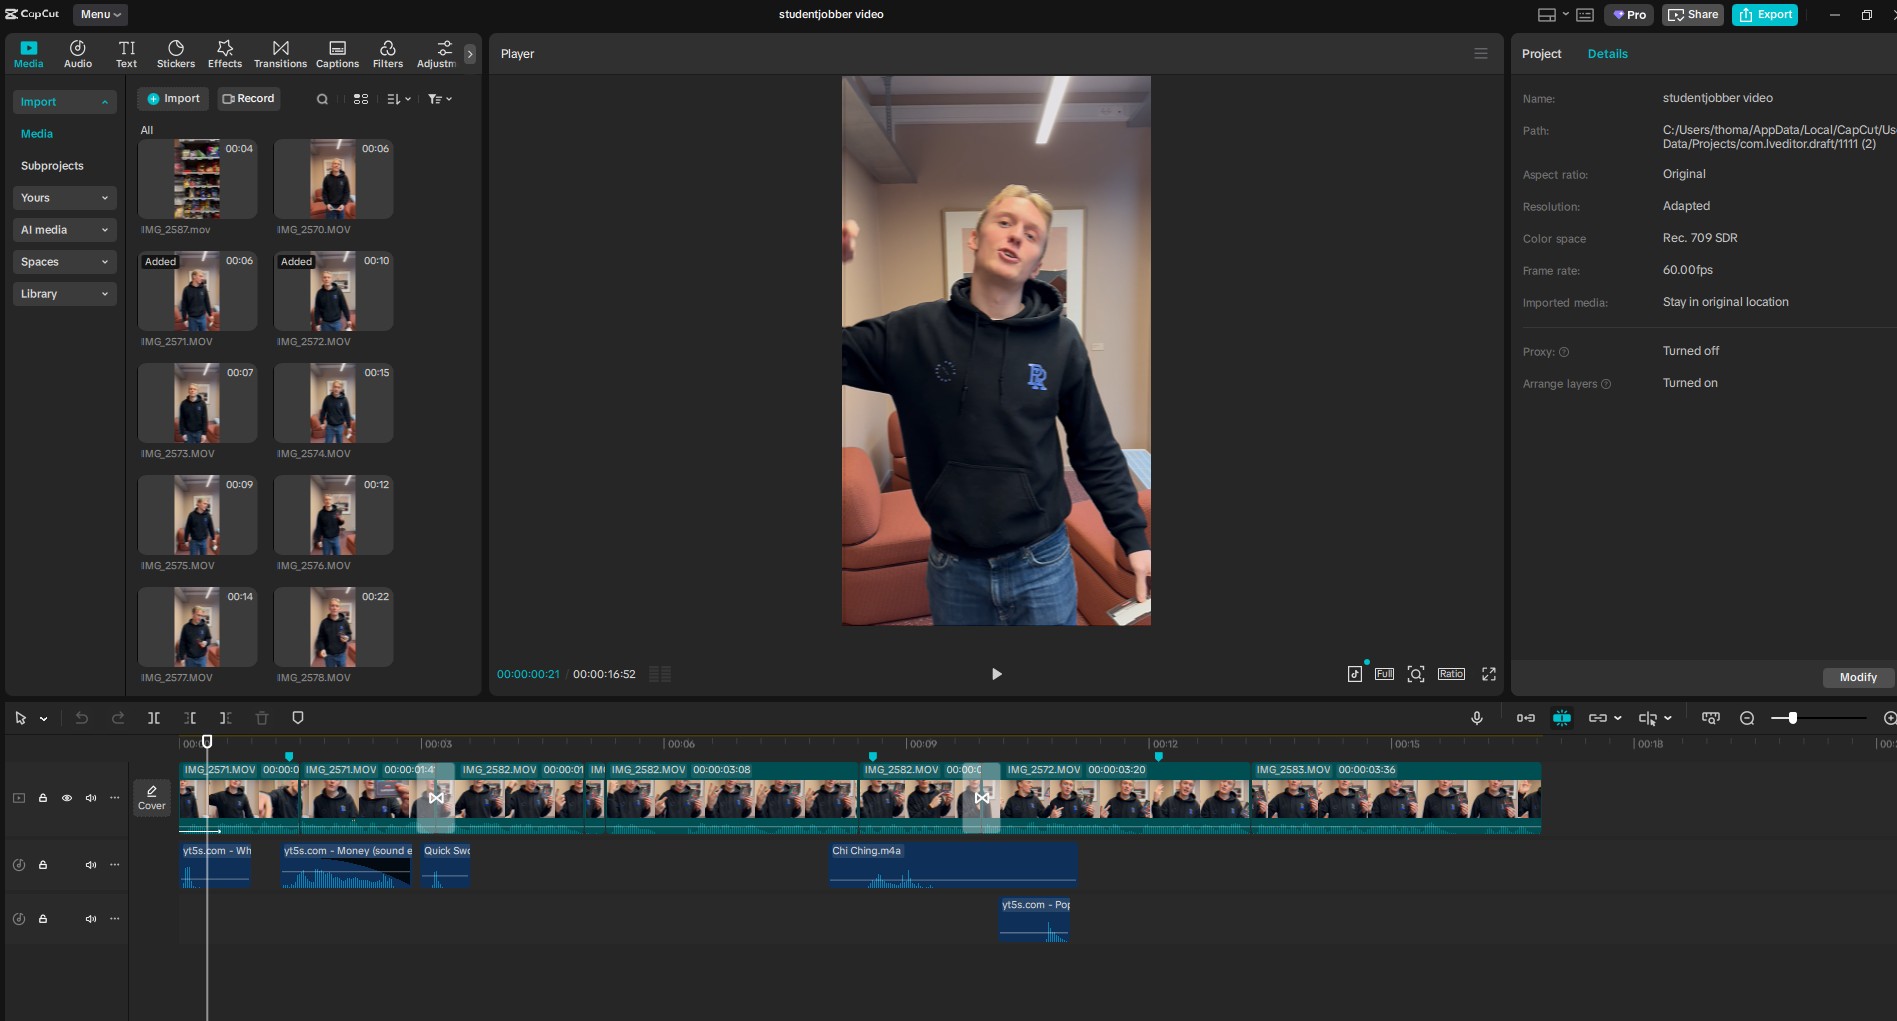The height and width of the screenshot is (1021, 1897).
Task: Click the player fullscreen expand icon
Action: click(1488, 674)
